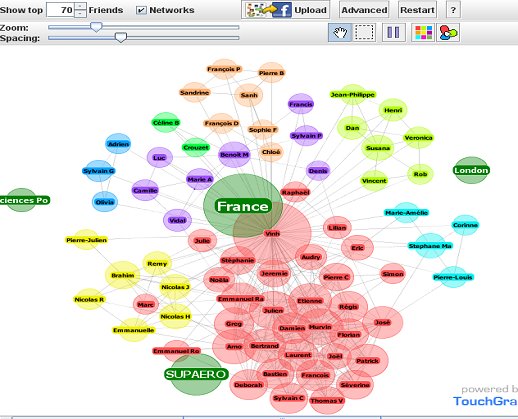Click the Marie-Amélie node

406,212
